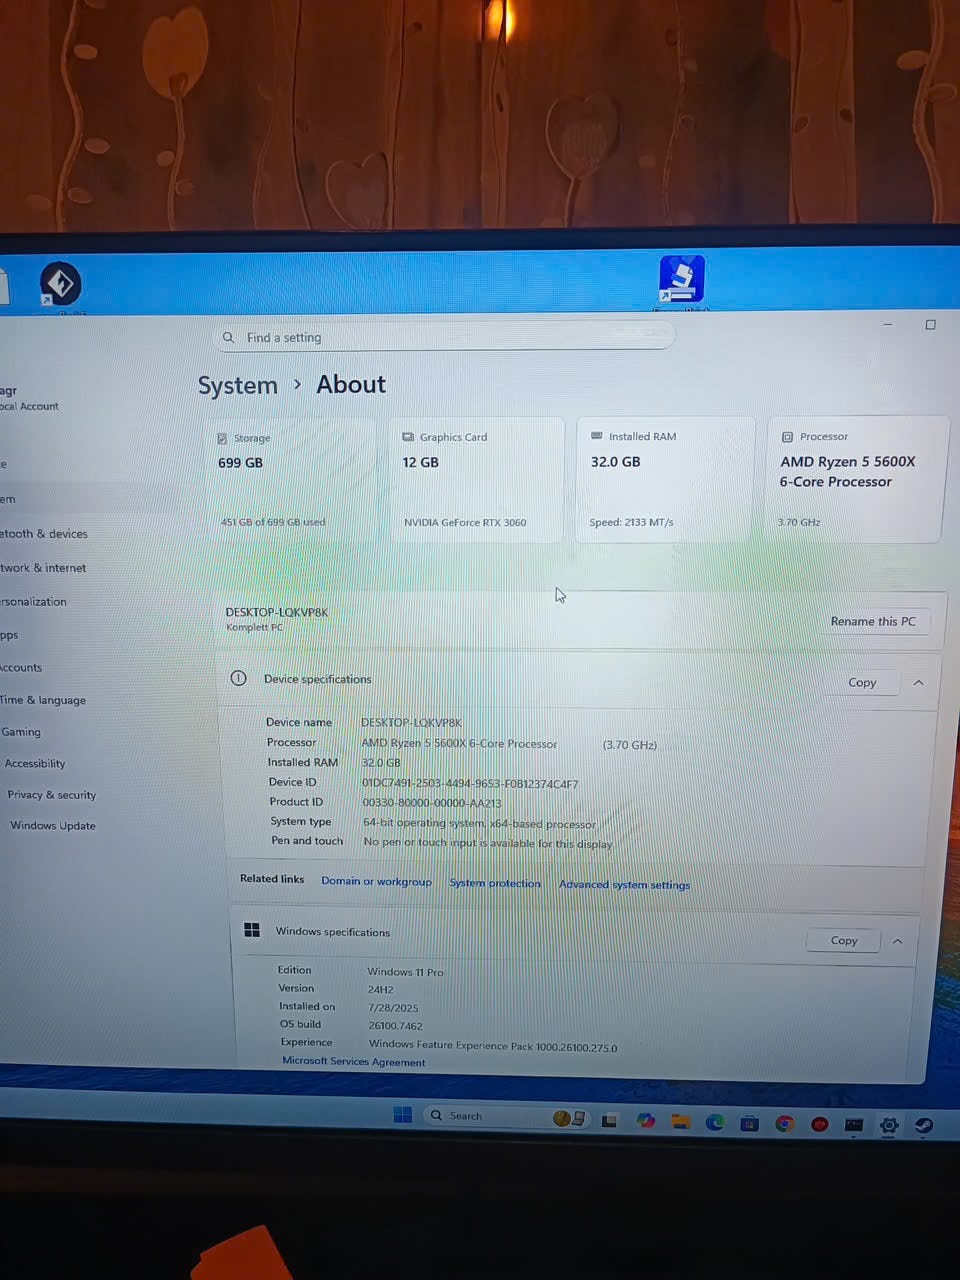Open Personalization settings
The width and height of the screenshot is (960, 1280).
point(34,602)
